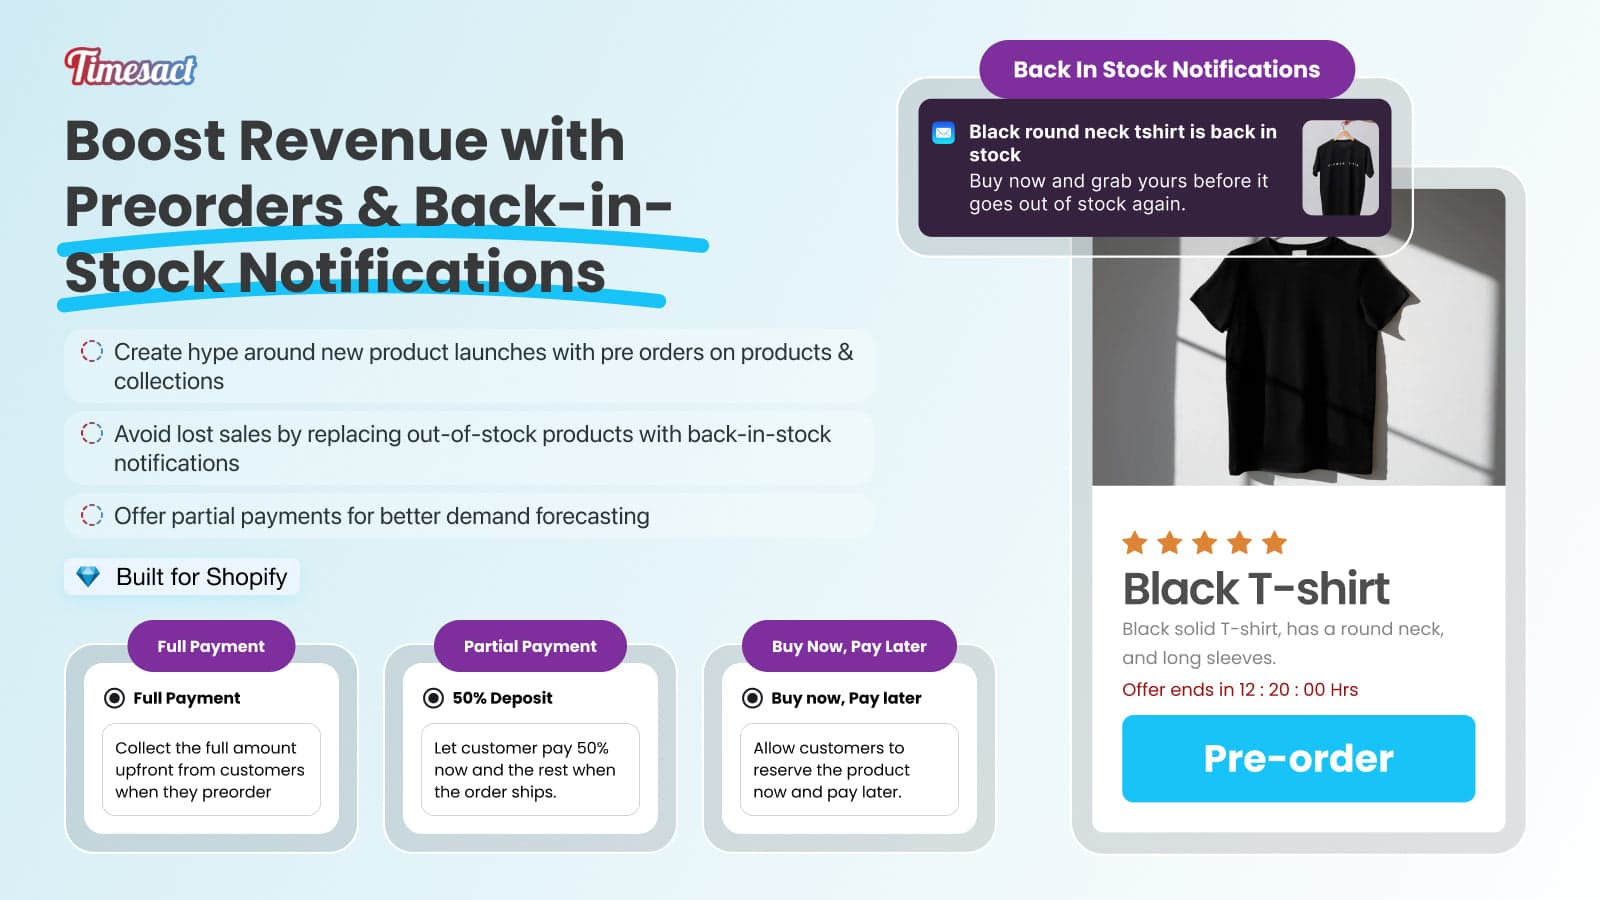1600x900 pixels.
Task: Click the t-shirt thumbnail inside the notification card
Action: point(1344,166)
